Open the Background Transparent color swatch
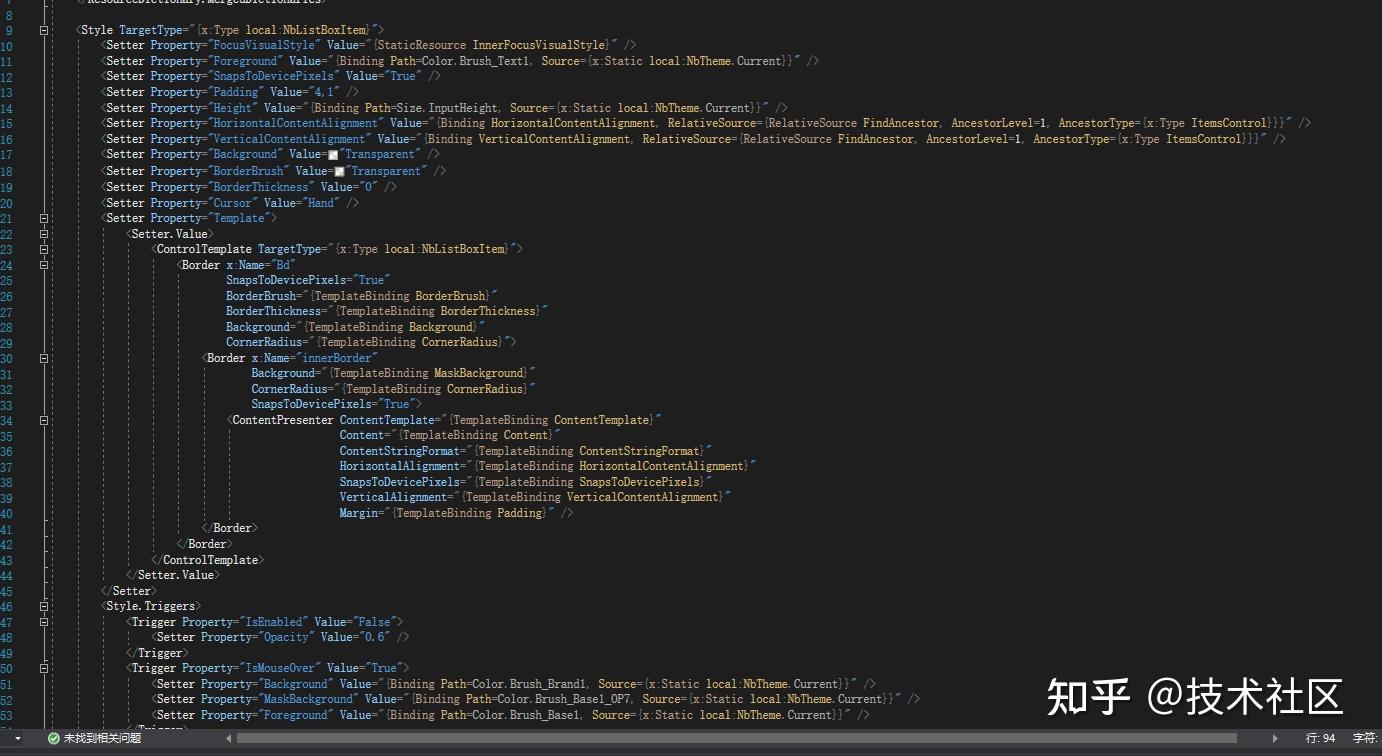Screen dimensions: 1382x756 click(x=333, y=155)
